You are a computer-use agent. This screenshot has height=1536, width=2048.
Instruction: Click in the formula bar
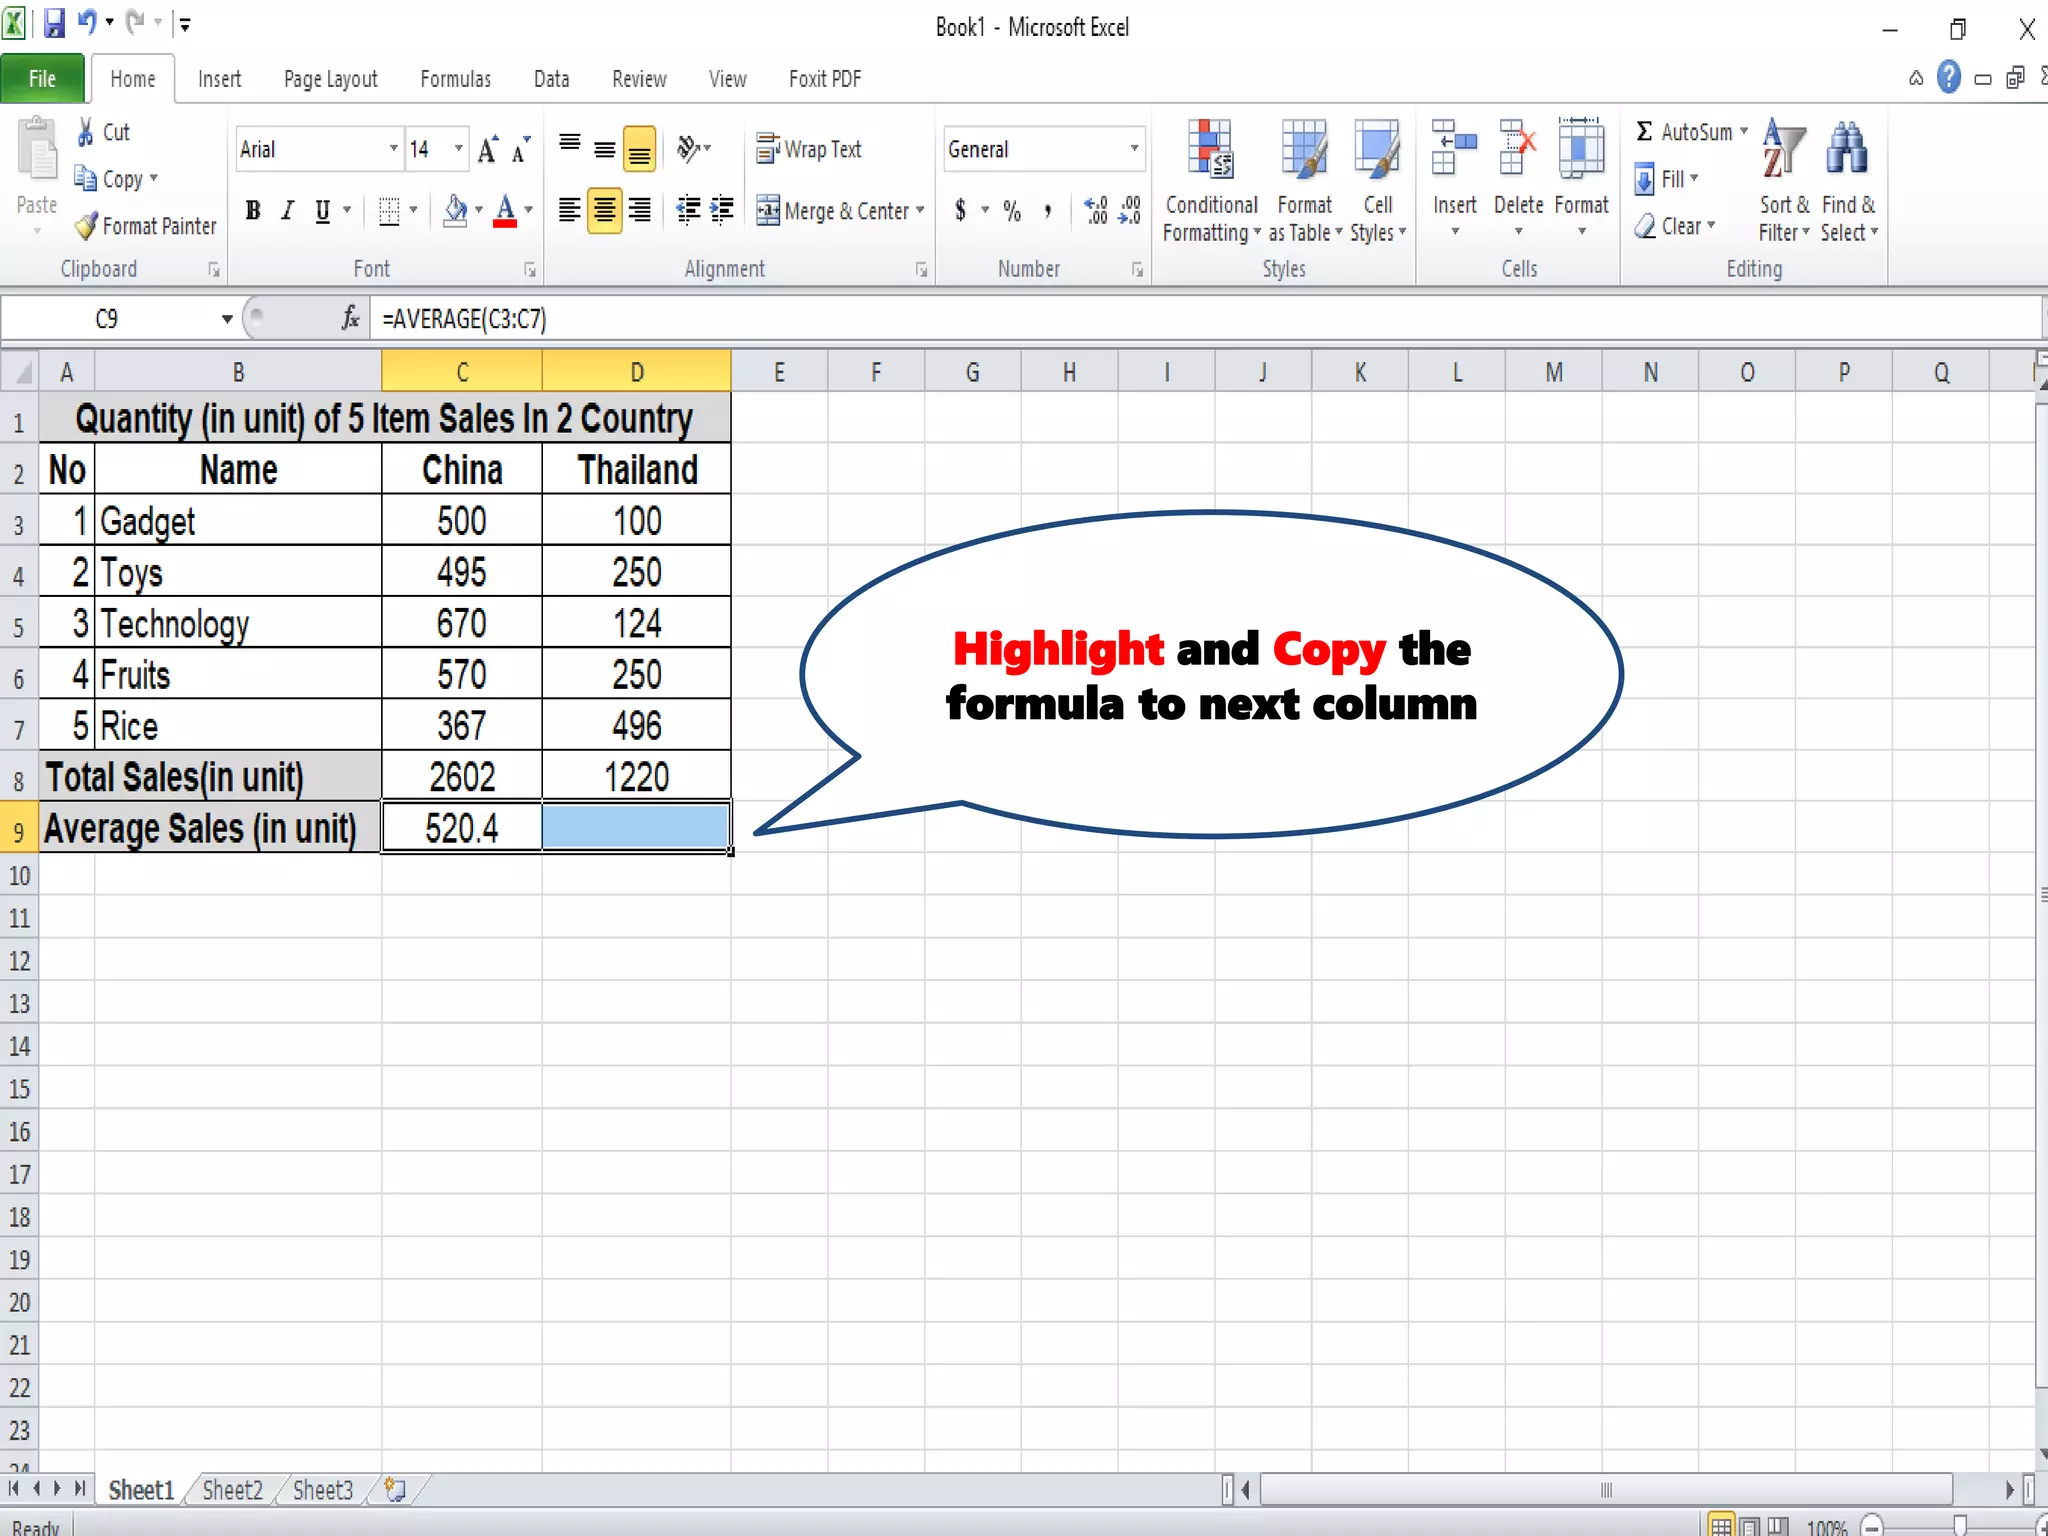point(1205,319)
